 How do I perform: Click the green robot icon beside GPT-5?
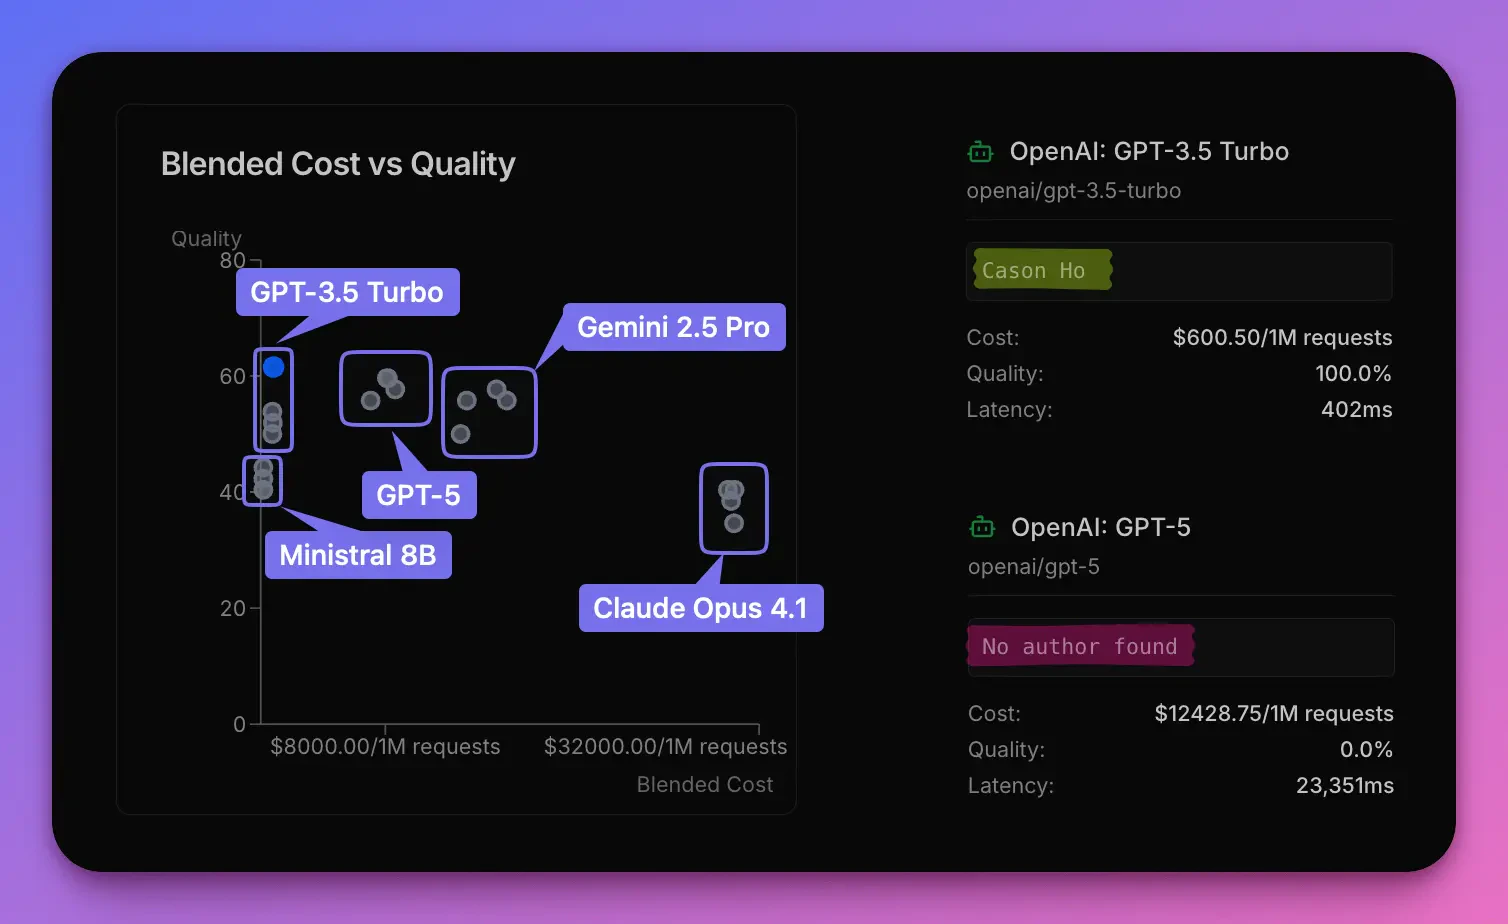pos(981,527)
